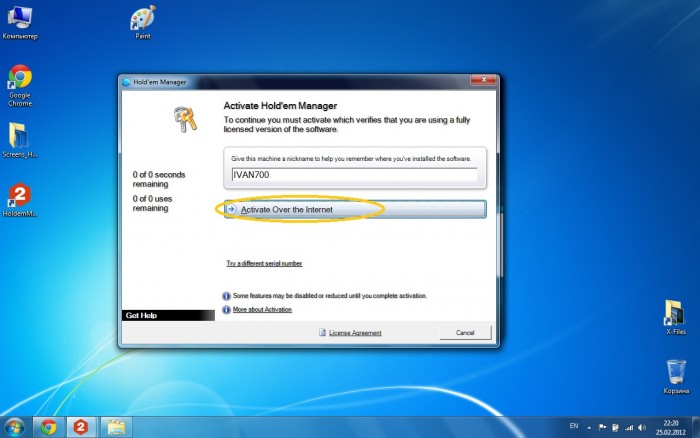700x438 pixels.
Task: Click Hold'em Manager title bar icon
Action: [x=126, y=82]
